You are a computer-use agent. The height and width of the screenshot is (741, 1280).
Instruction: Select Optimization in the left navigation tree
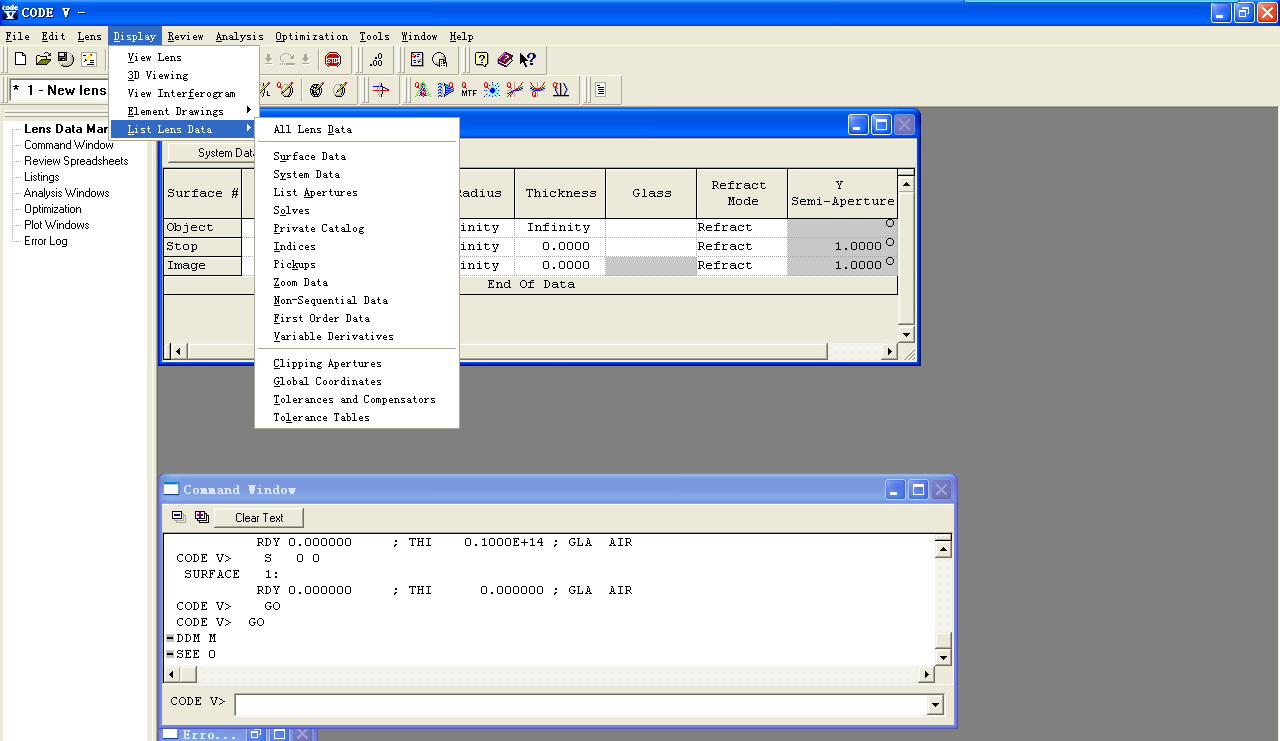click(53, 209)
